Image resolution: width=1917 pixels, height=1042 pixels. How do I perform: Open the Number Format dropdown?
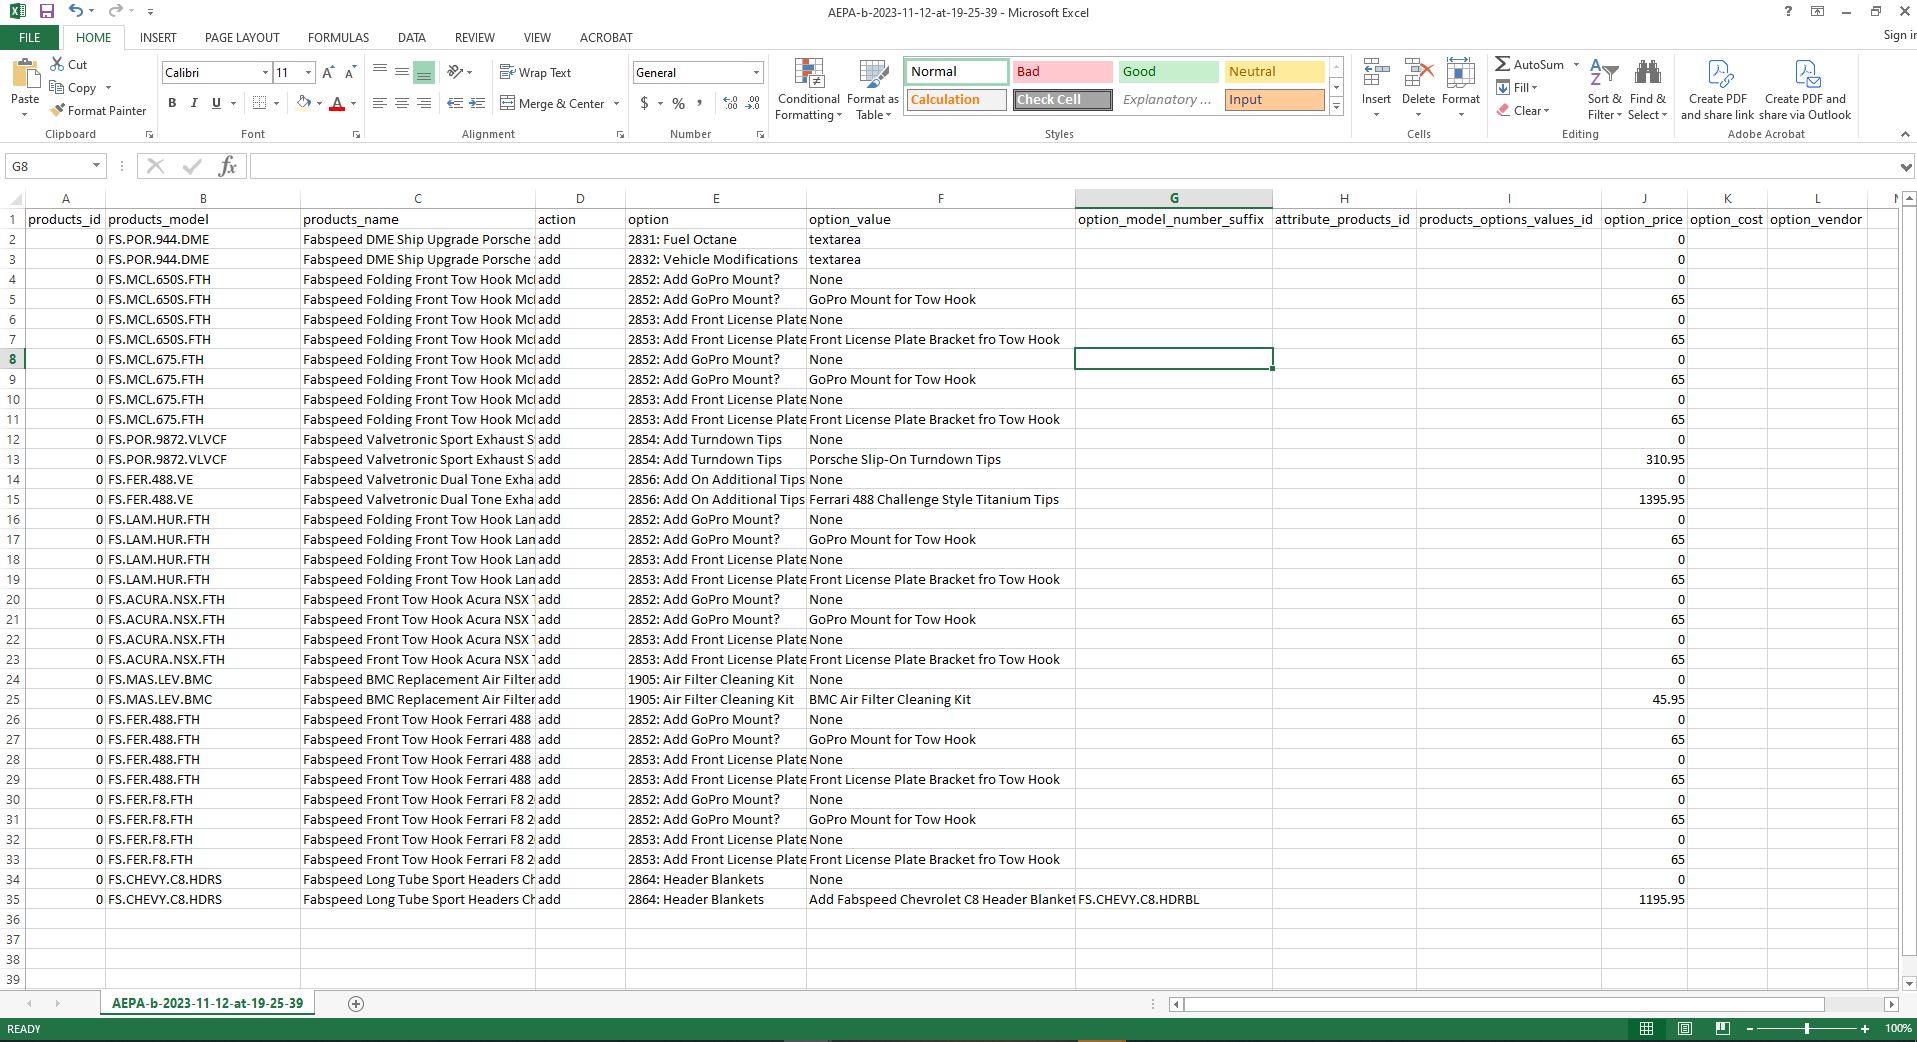click(756, 72)
